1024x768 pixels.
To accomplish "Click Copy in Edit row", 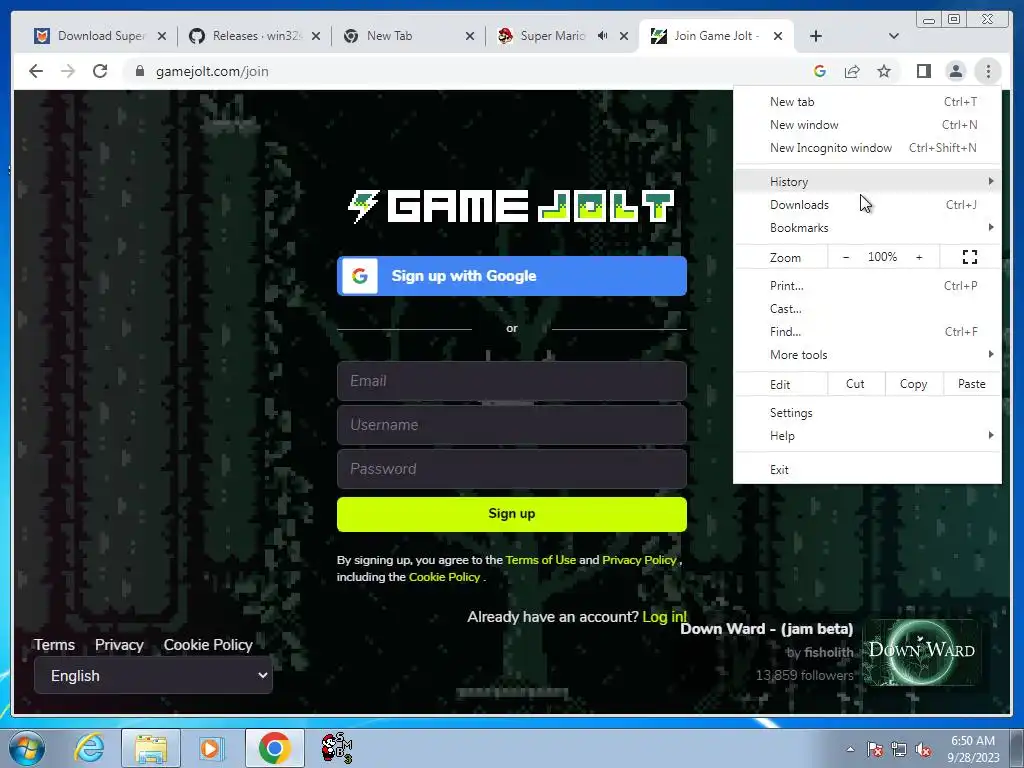I will pos(914,384).
